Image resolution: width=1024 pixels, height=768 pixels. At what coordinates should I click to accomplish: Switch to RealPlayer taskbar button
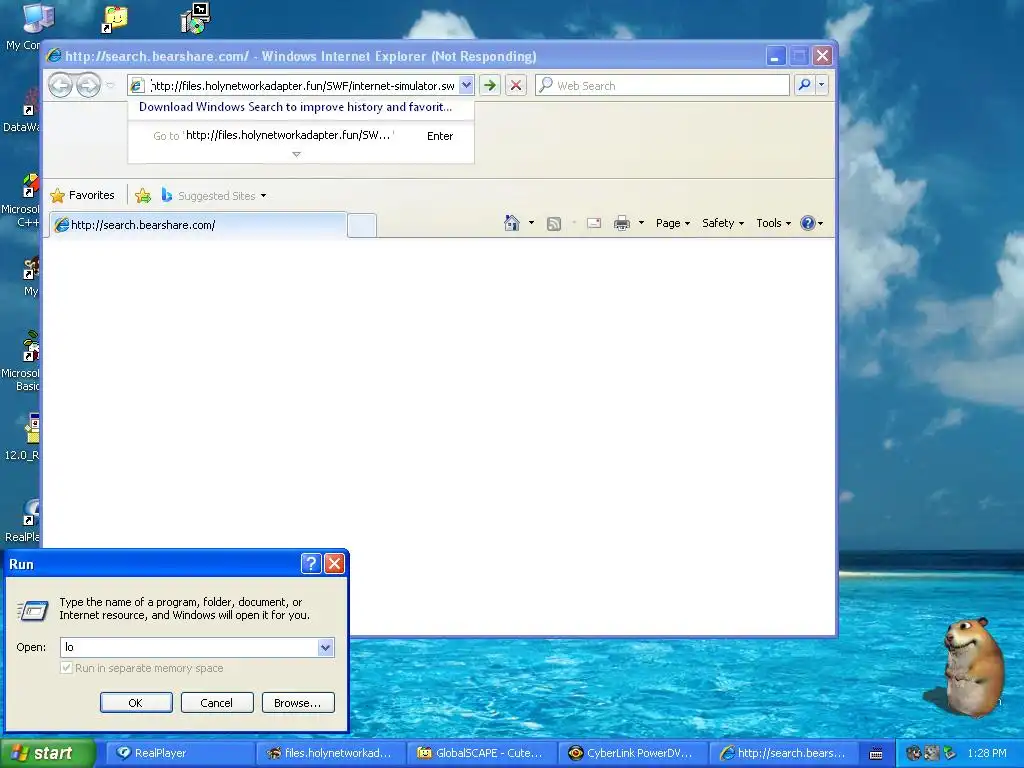point(180,753)
